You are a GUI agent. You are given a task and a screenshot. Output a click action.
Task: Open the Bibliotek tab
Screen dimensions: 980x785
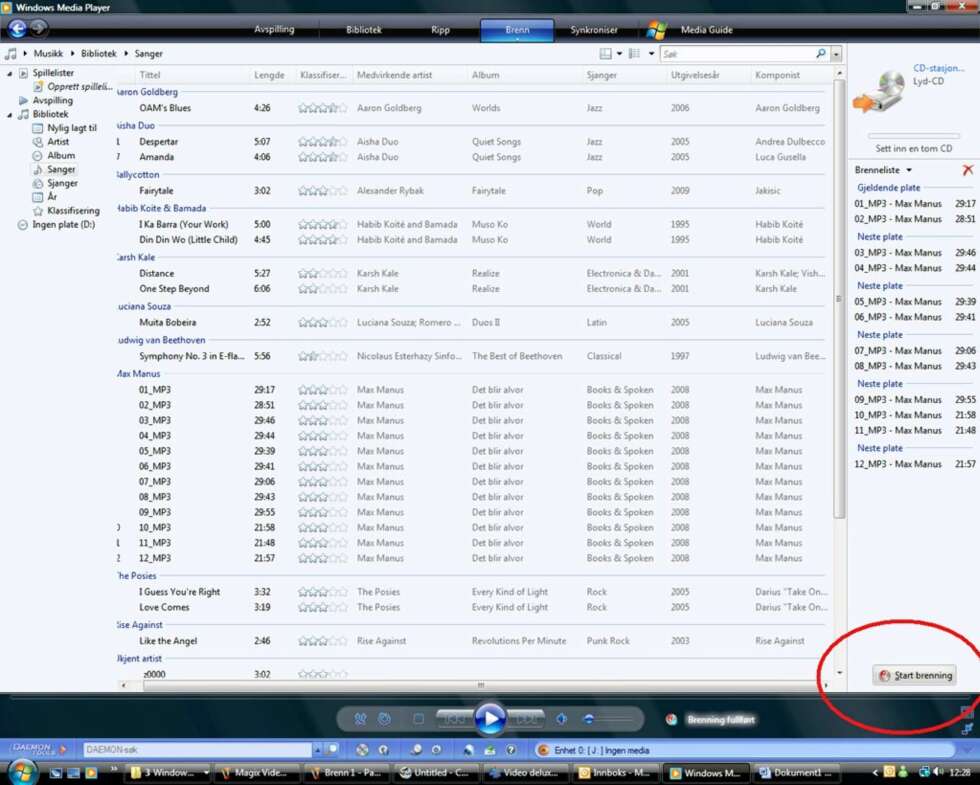click(x=364, y=29)
